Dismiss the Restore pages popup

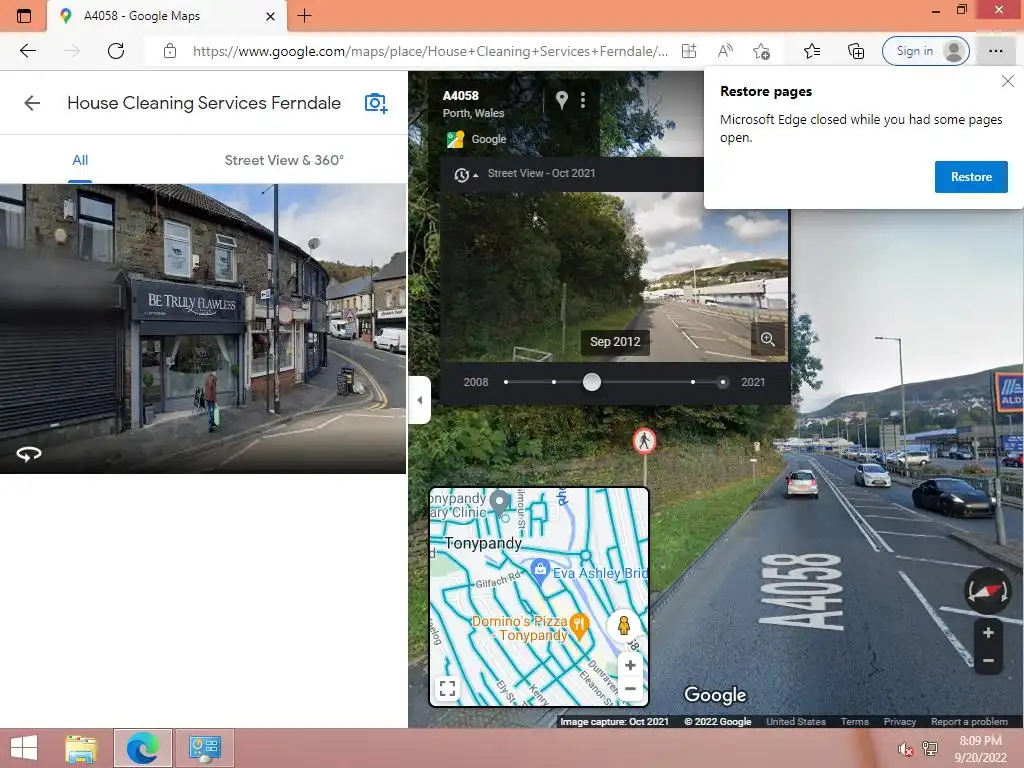(x=1008, y=81)
